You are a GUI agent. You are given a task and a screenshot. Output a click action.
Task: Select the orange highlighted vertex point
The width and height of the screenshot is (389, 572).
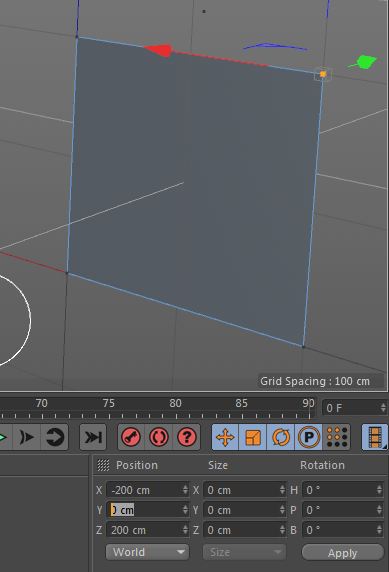pos(323,74)
